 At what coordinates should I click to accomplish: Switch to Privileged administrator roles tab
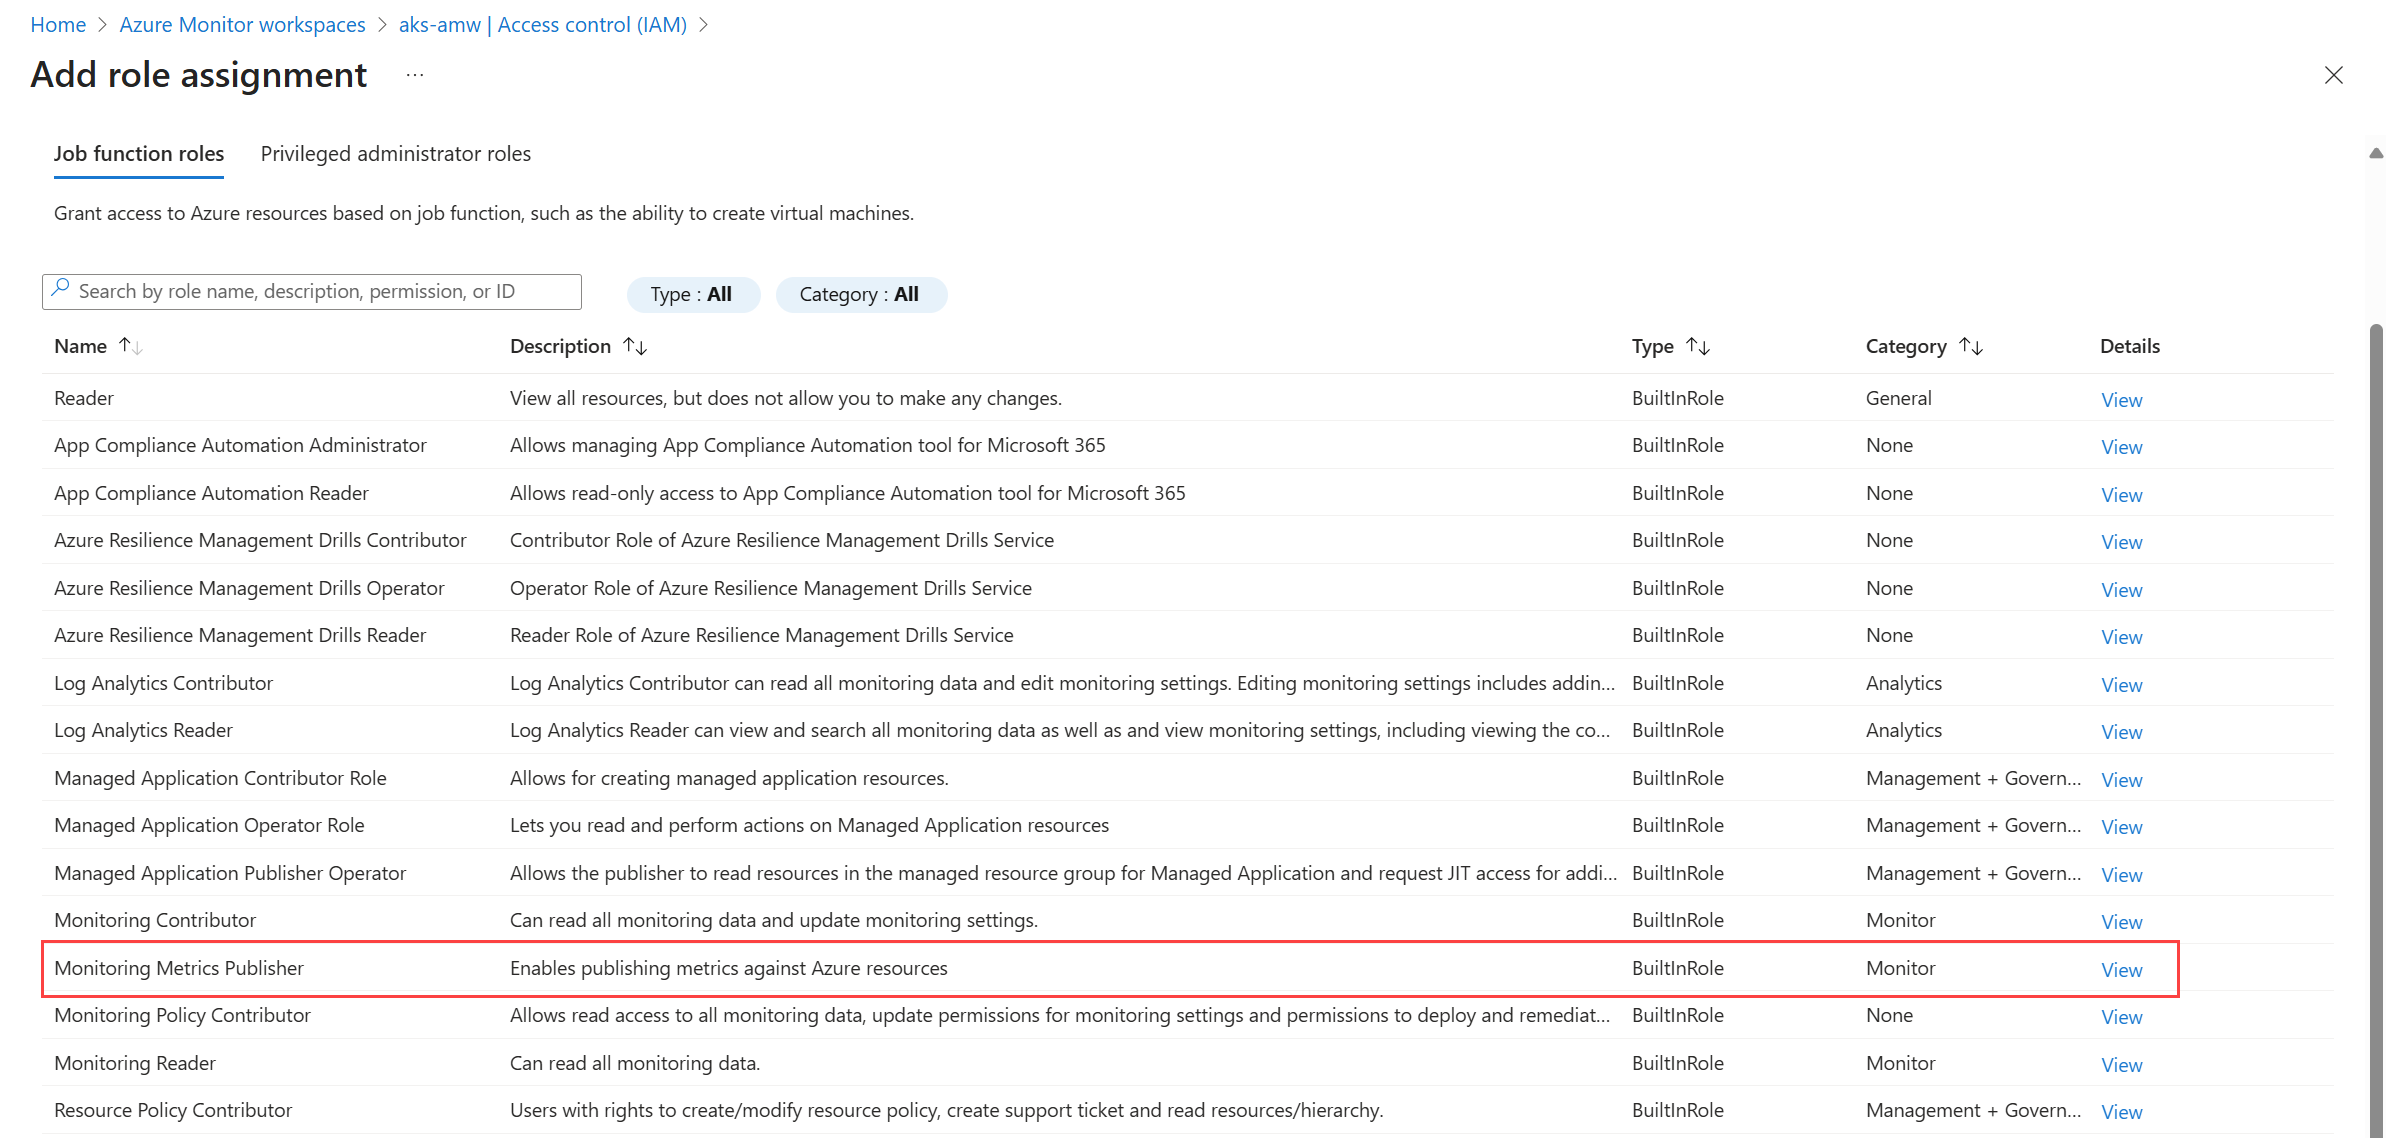pyautogui.click(x=395, y=154)
